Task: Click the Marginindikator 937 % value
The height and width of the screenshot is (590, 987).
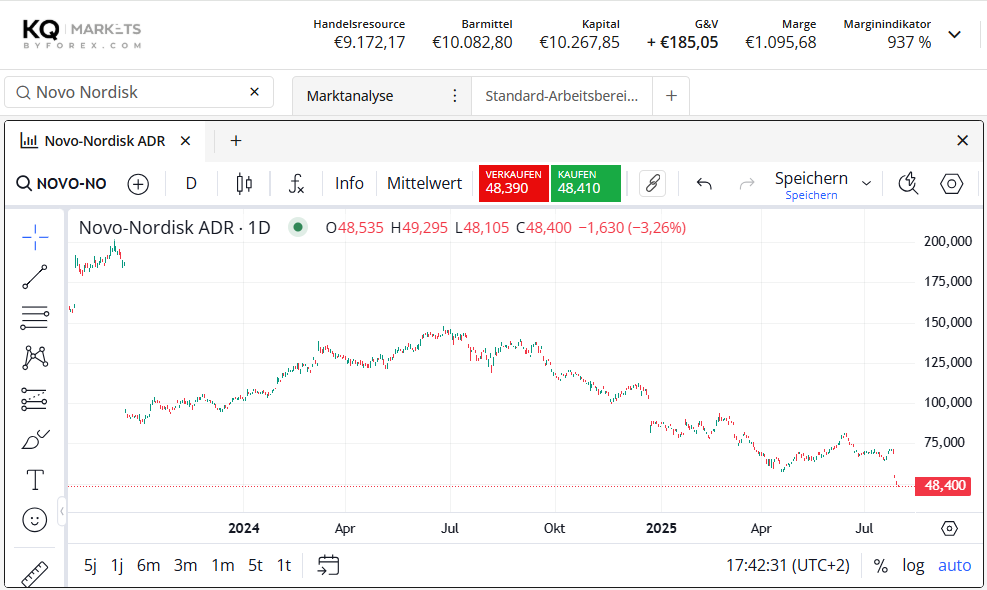Action: point(909,42)
